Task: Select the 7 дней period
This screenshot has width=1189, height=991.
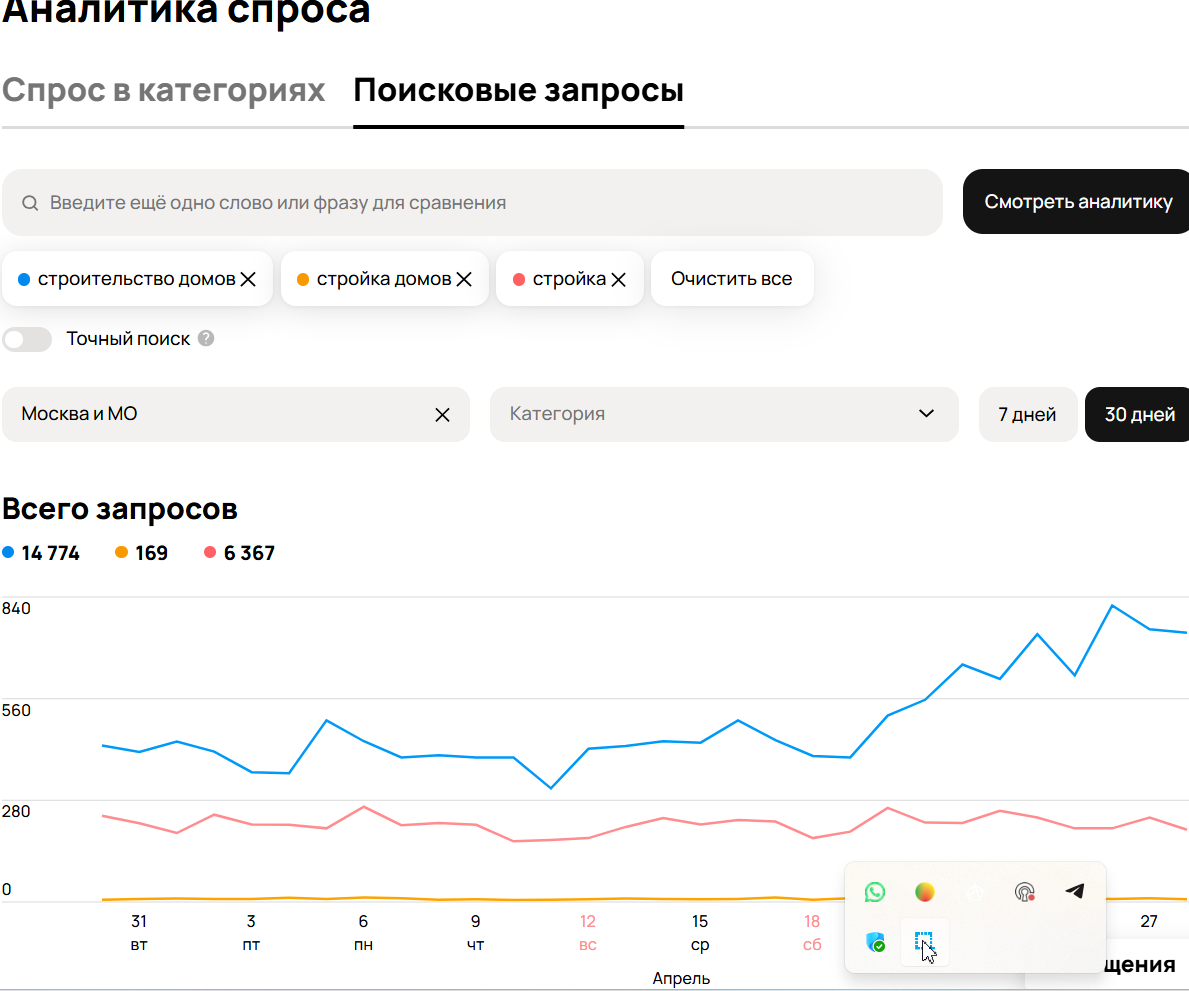Action: 1027,414
